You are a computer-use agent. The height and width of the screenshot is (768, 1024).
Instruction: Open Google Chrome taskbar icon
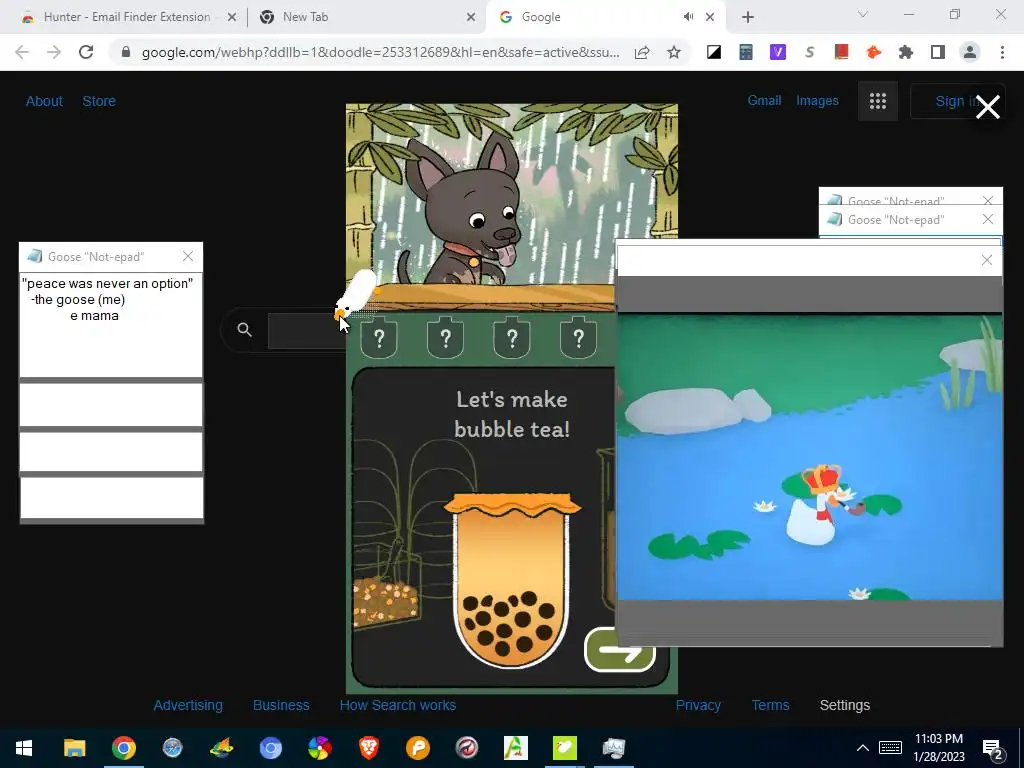(123, 748)
